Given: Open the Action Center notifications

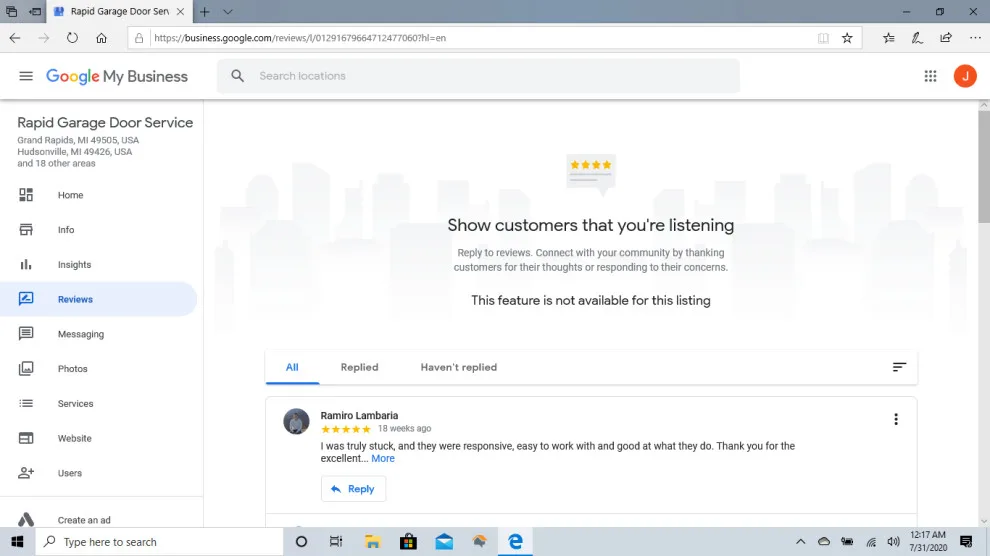Looking at the screenshot, I should [x=966, y=541].
